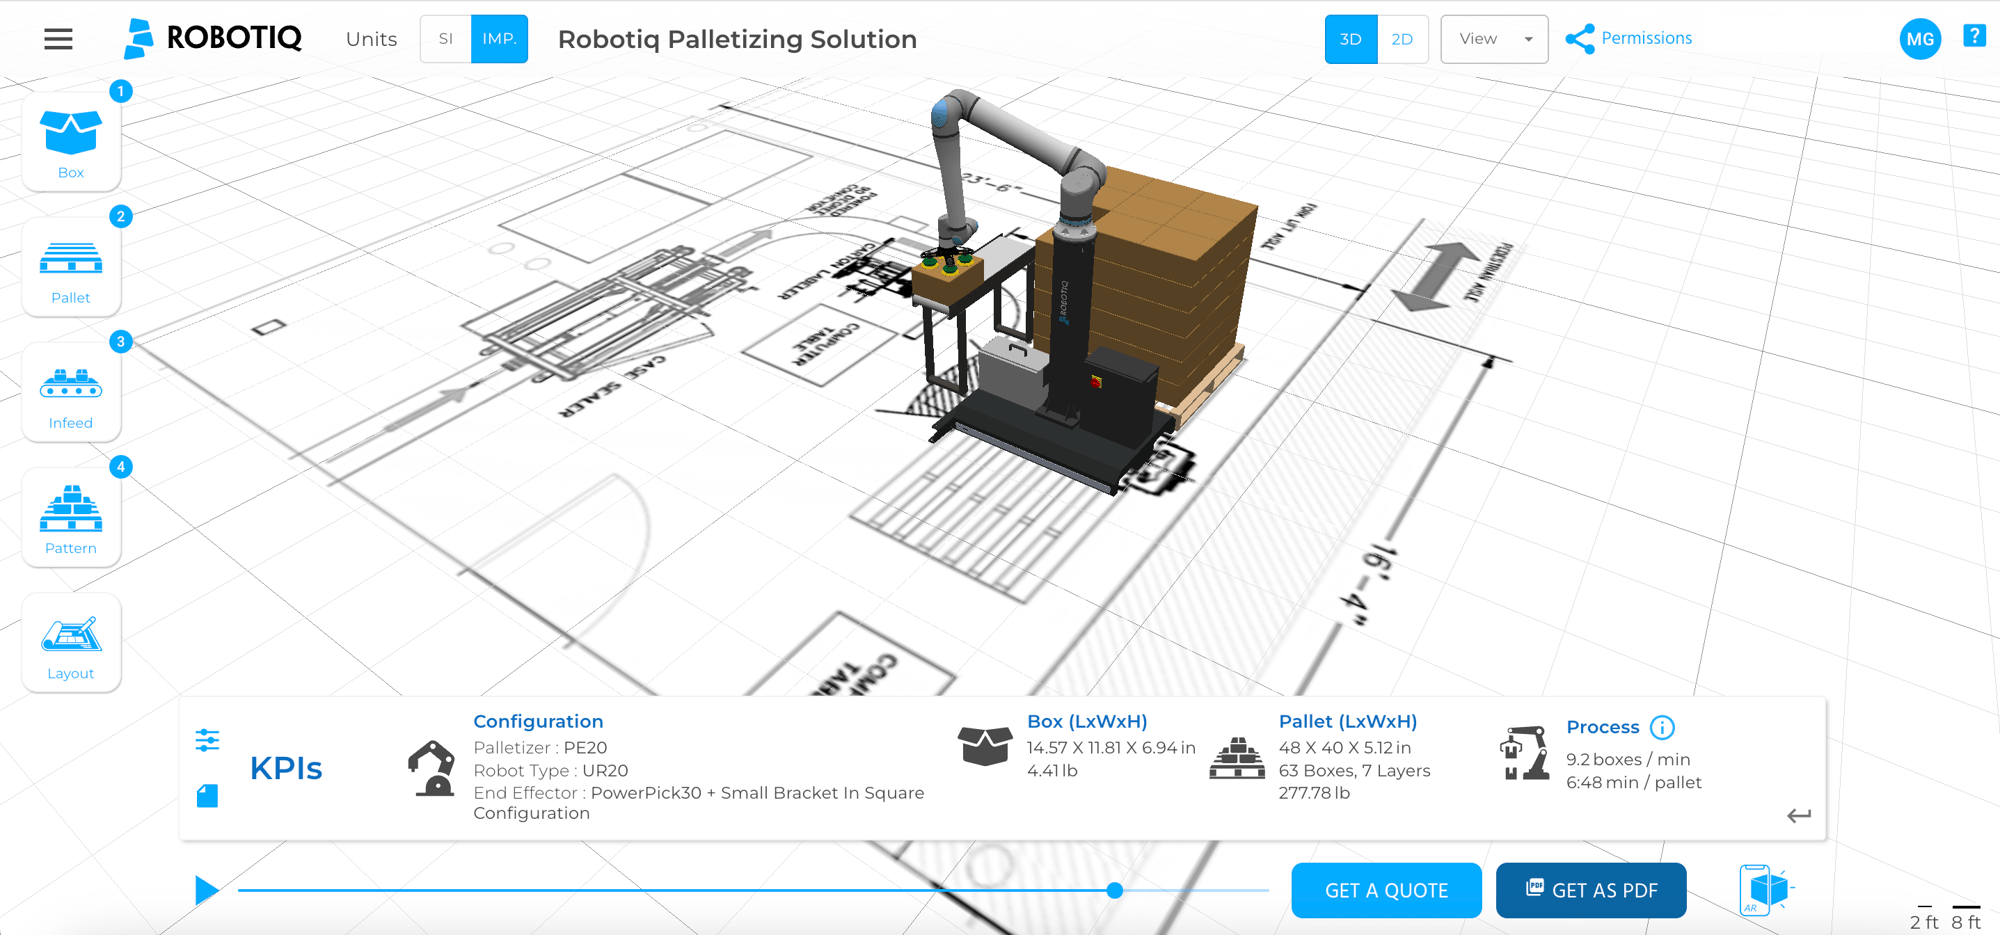Go to the Robotiq logo home
The height and width of the screenshot is (935, 2000).
pyautogui.click(x=212, y=39)
